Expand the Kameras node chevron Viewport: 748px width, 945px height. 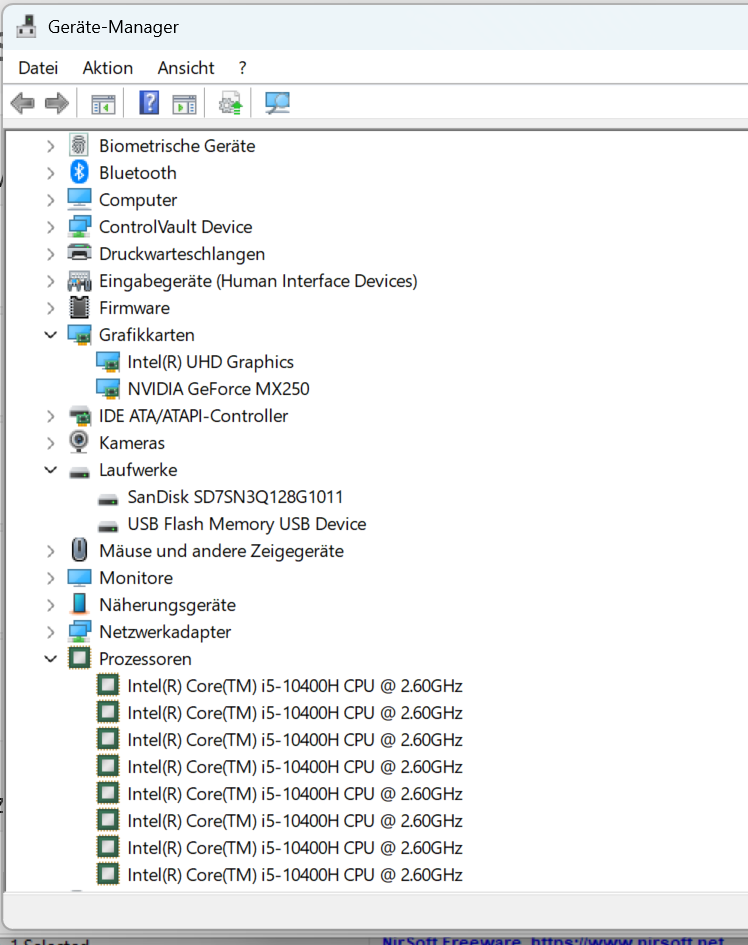click(x=51, y=443)
